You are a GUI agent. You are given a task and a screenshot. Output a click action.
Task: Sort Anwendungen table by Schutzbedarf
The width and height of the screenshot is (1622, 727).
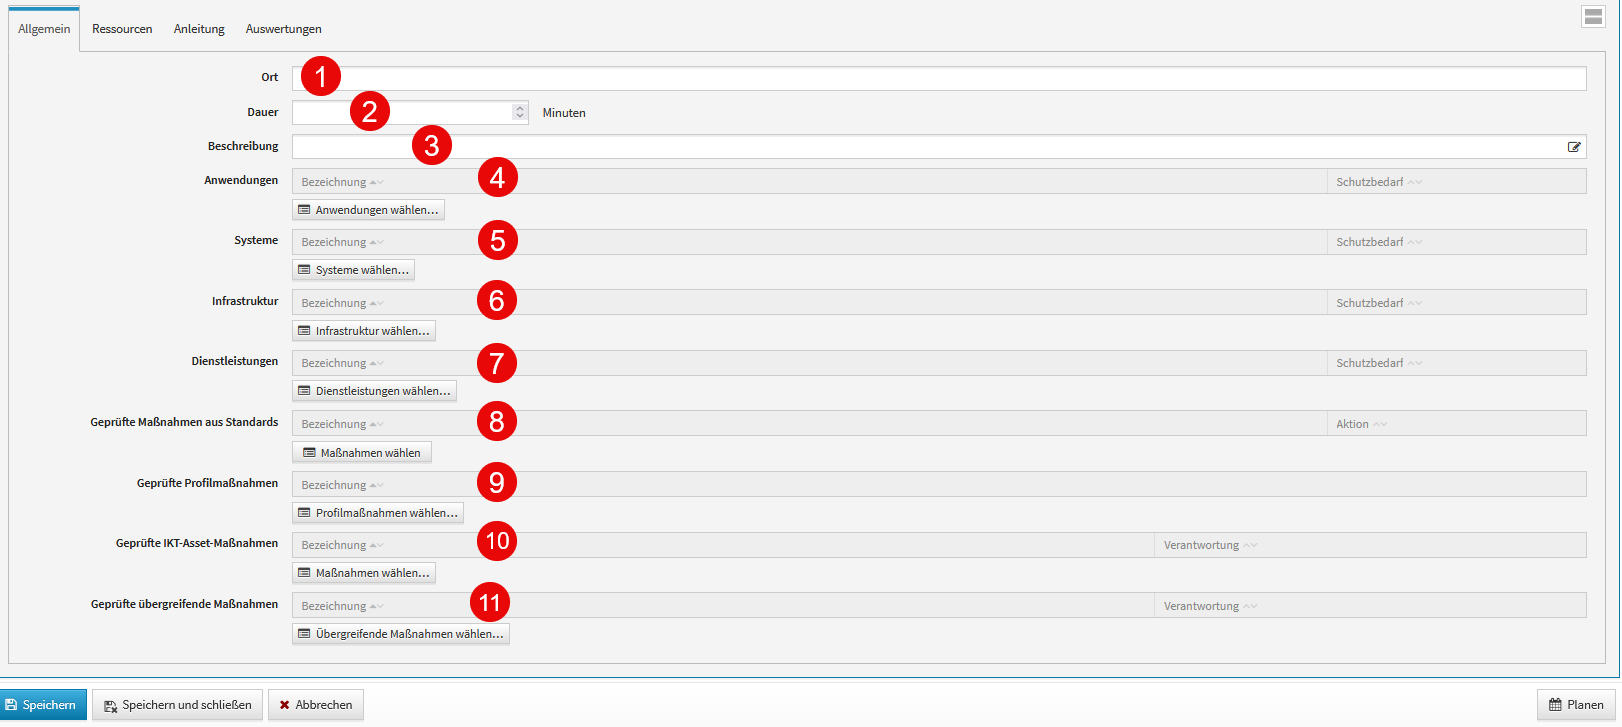pyautogui.click(x=1379, y=182)
